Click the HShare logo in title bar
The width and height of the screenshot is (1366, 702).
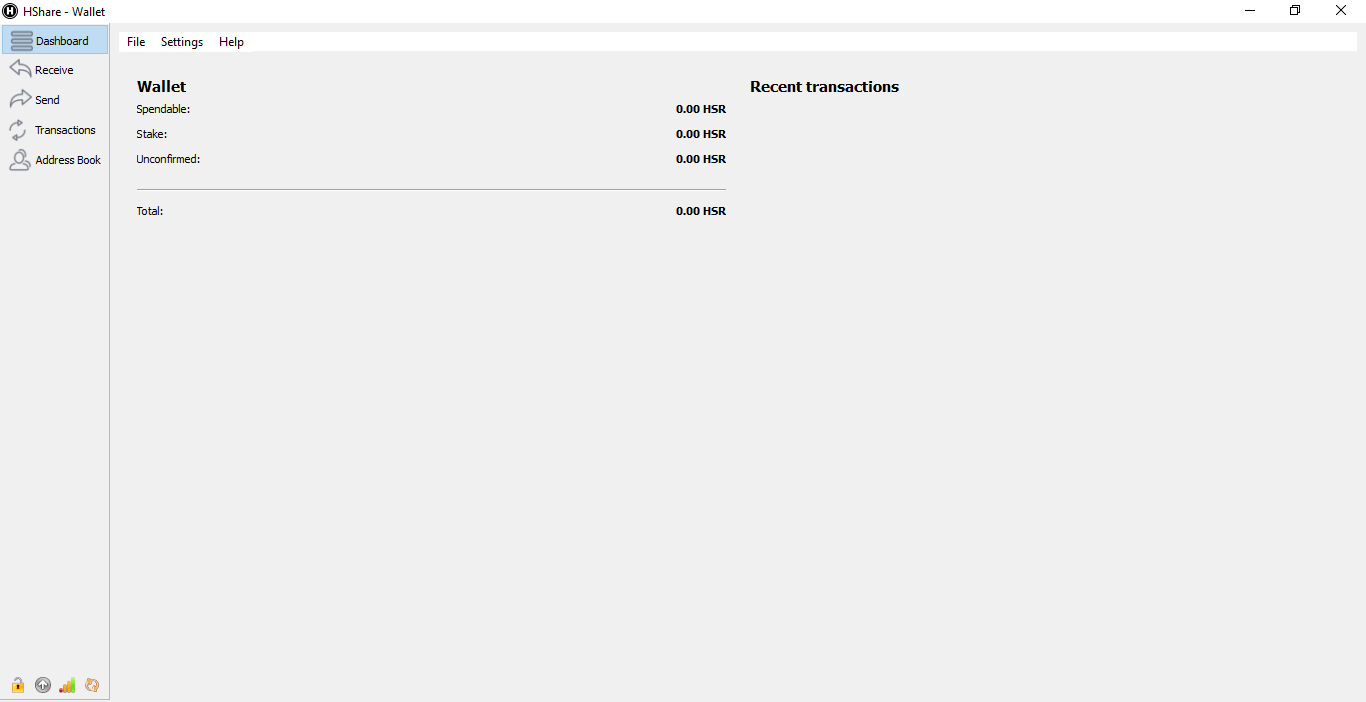[11, 11]
